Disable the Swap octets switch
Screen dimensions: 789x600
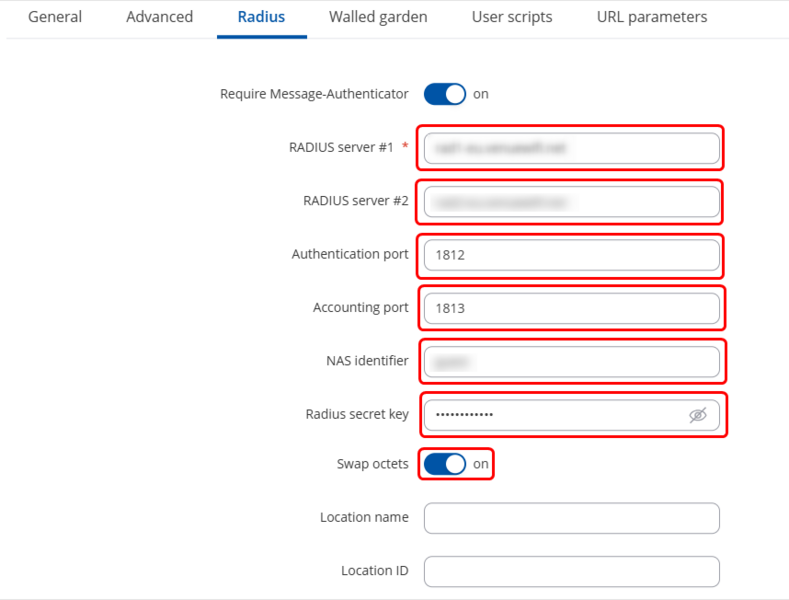point(445,464)
